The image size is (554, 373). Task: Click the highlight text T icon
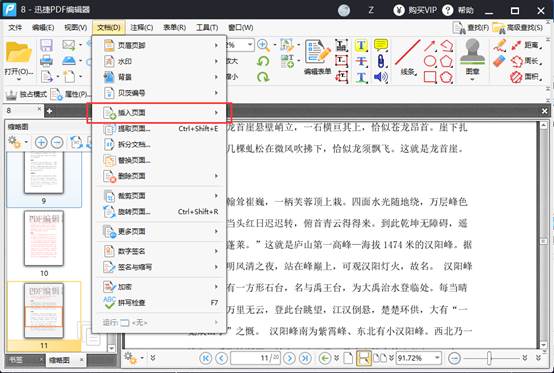361,45
